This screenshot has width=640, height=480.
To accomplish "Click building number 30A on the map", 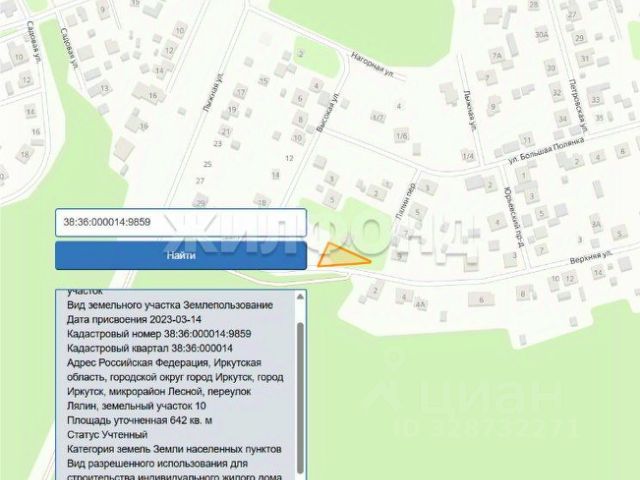I will click(542, 35).
